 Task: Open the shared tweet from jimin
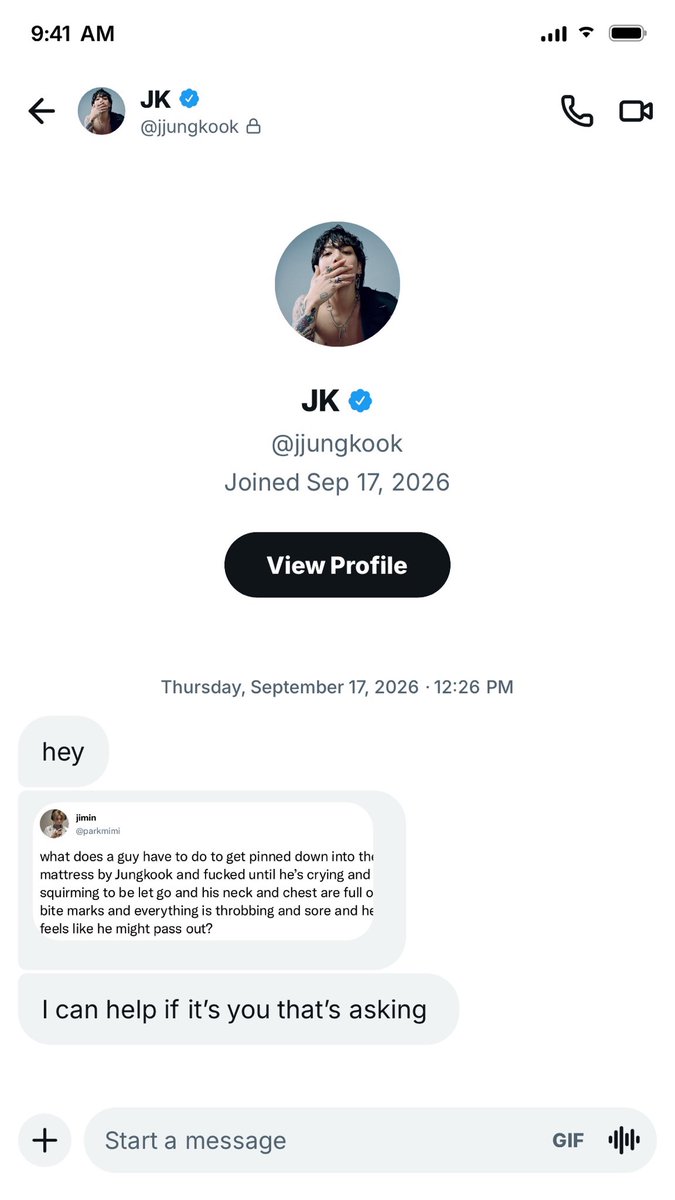tap(206, 871)
